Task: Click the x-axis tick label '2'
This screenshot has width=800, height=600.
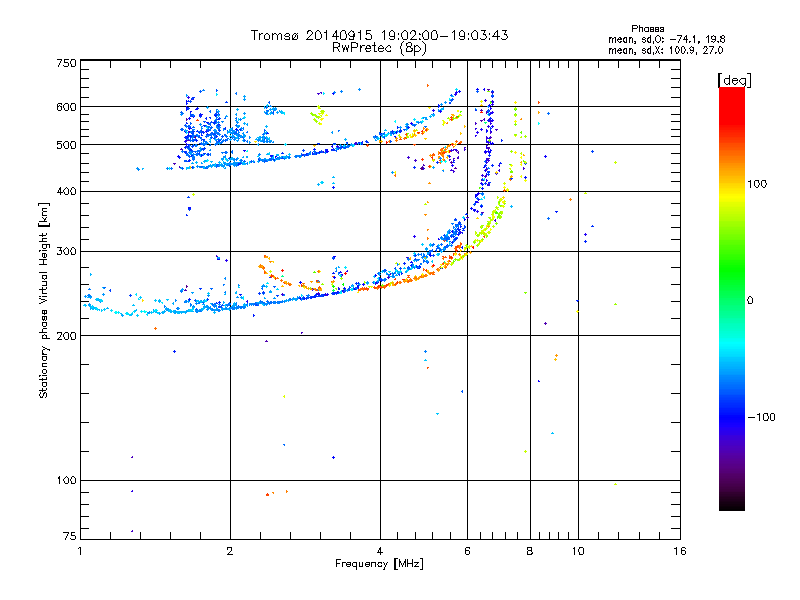Action: click(230, 551)
